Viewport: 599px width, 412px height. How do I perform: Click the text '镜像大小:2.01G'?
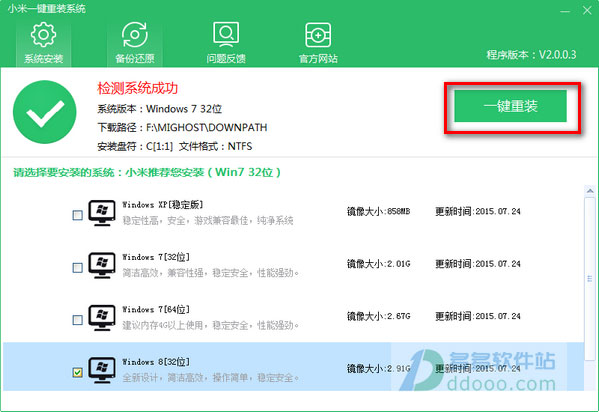click(378, 264)
